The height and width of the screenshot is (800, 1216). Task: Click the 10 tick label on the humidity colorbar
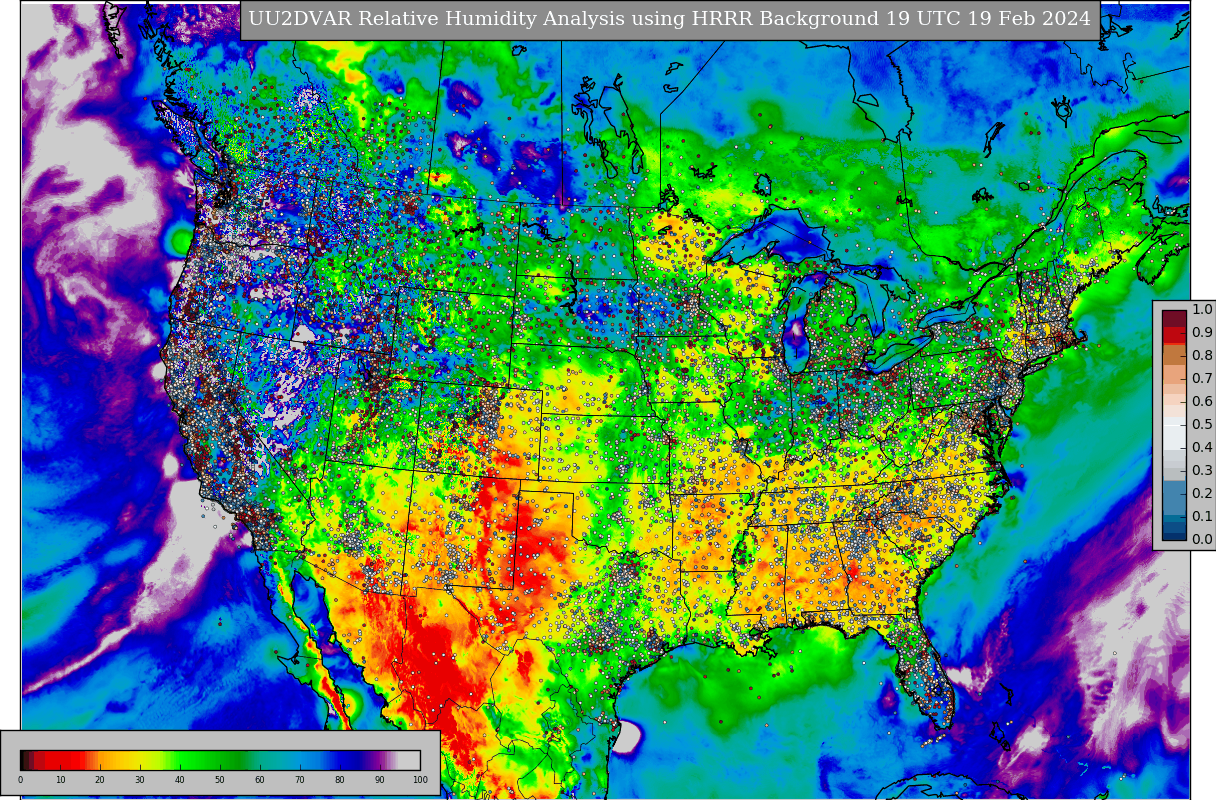(60, 780)
